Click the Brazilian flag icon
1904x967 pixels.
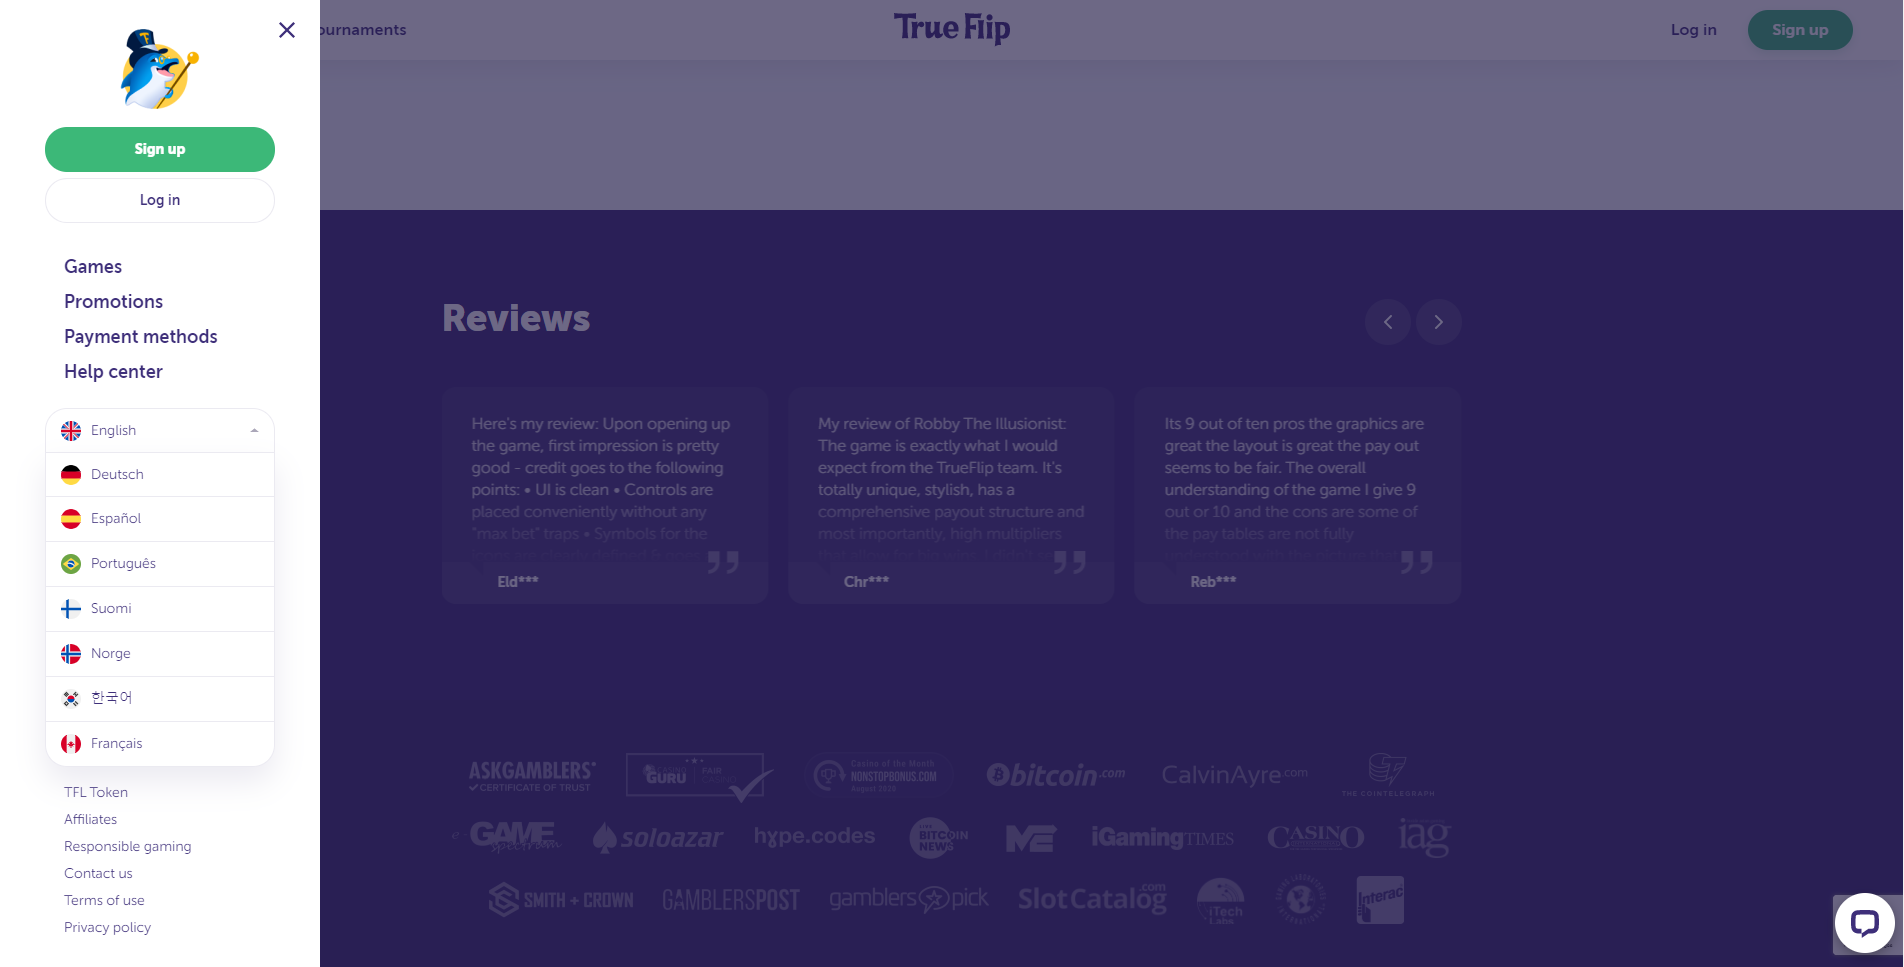coord(71,564)
